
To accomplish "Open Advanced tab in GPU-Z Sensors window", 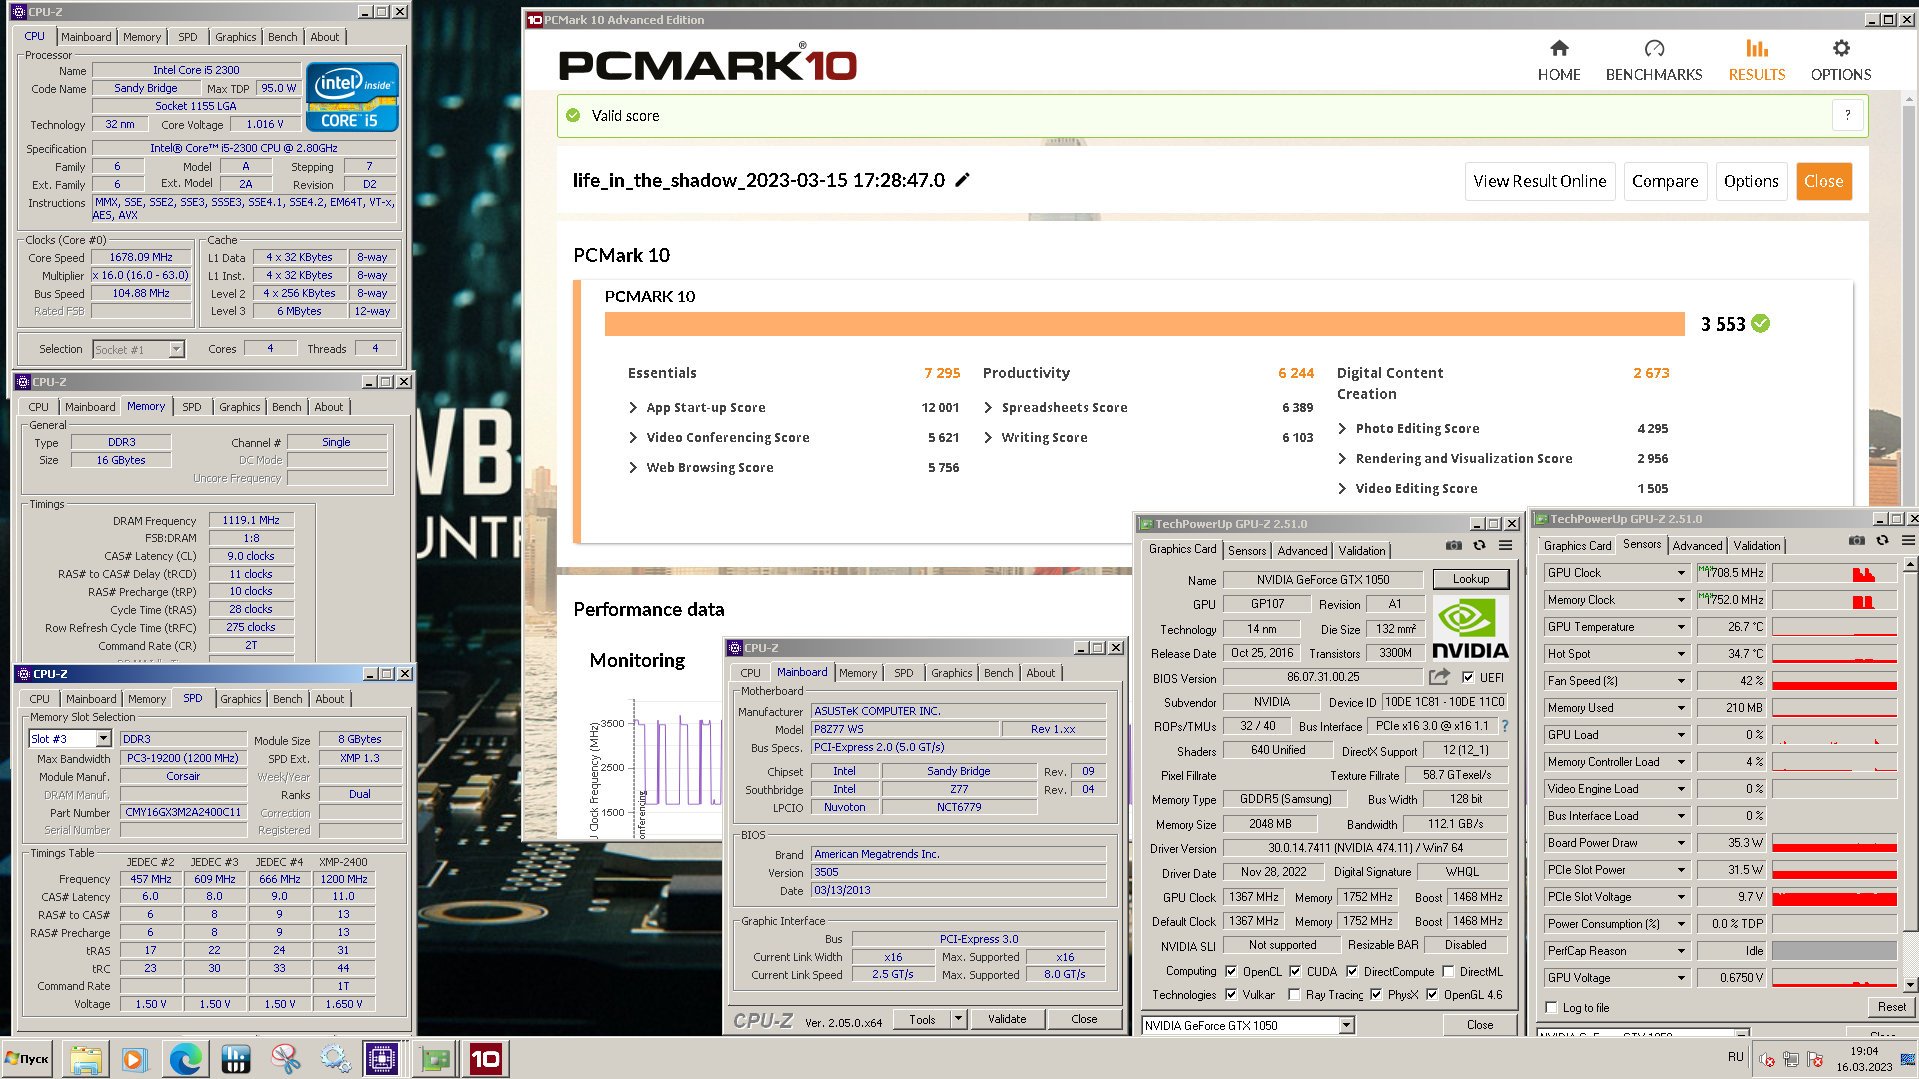I will [x=1697, y=545].
